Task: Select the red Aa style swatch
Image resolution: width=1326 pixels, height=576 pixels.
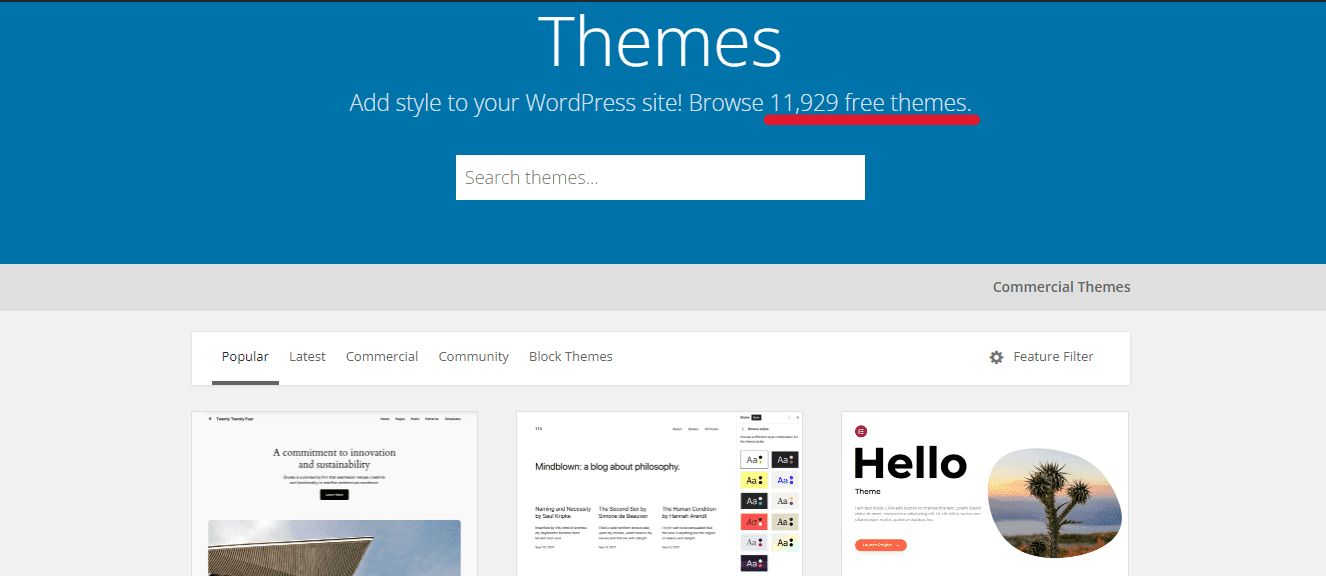Action: coord(754,521)
